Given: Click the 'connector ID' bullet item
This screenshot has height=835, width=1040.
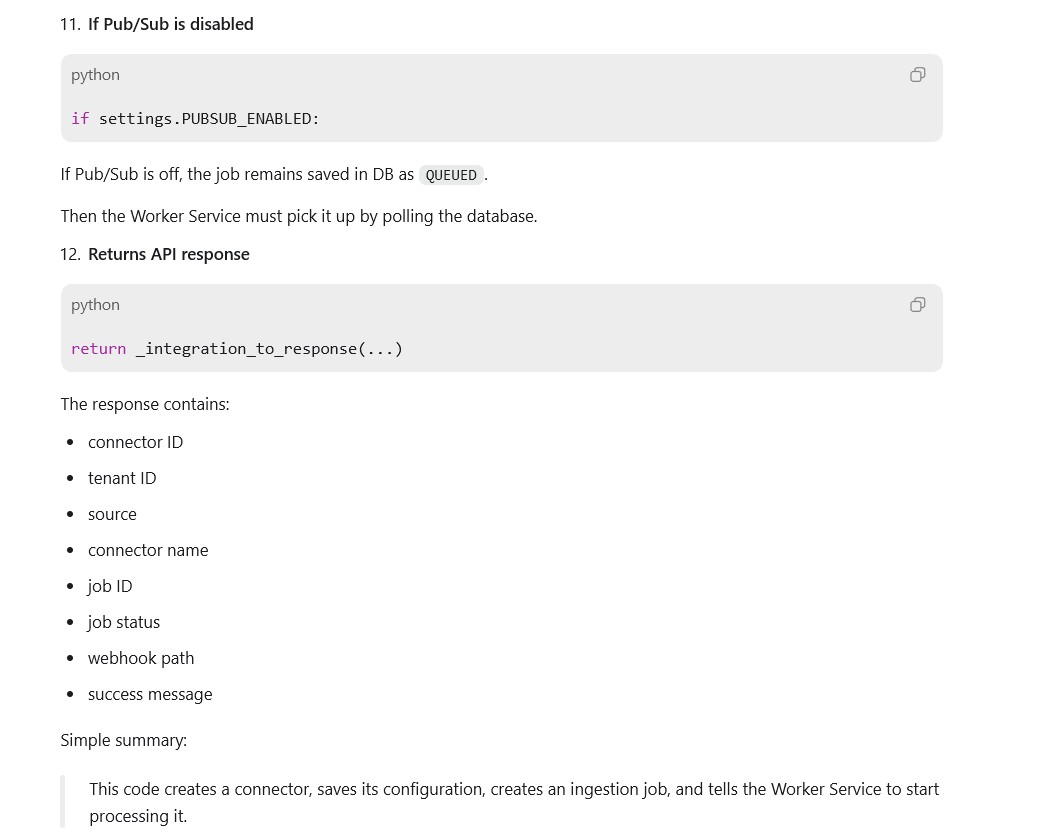Looking at the screenshot, I should 135,442.
